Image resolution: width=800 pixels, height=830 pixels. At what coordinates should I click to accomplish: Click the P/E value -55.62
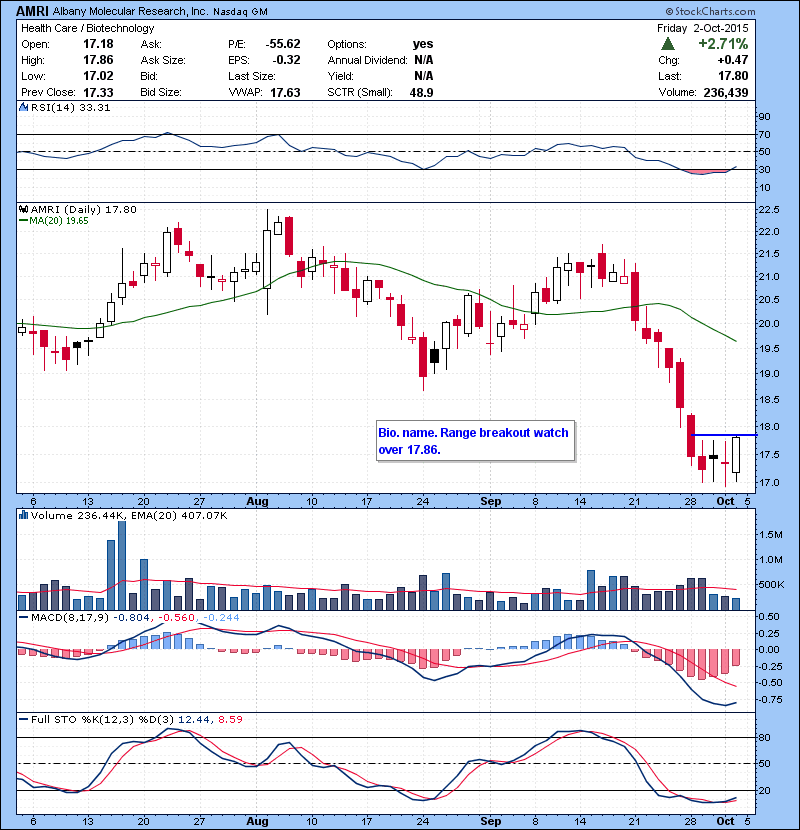coord(283,43)
